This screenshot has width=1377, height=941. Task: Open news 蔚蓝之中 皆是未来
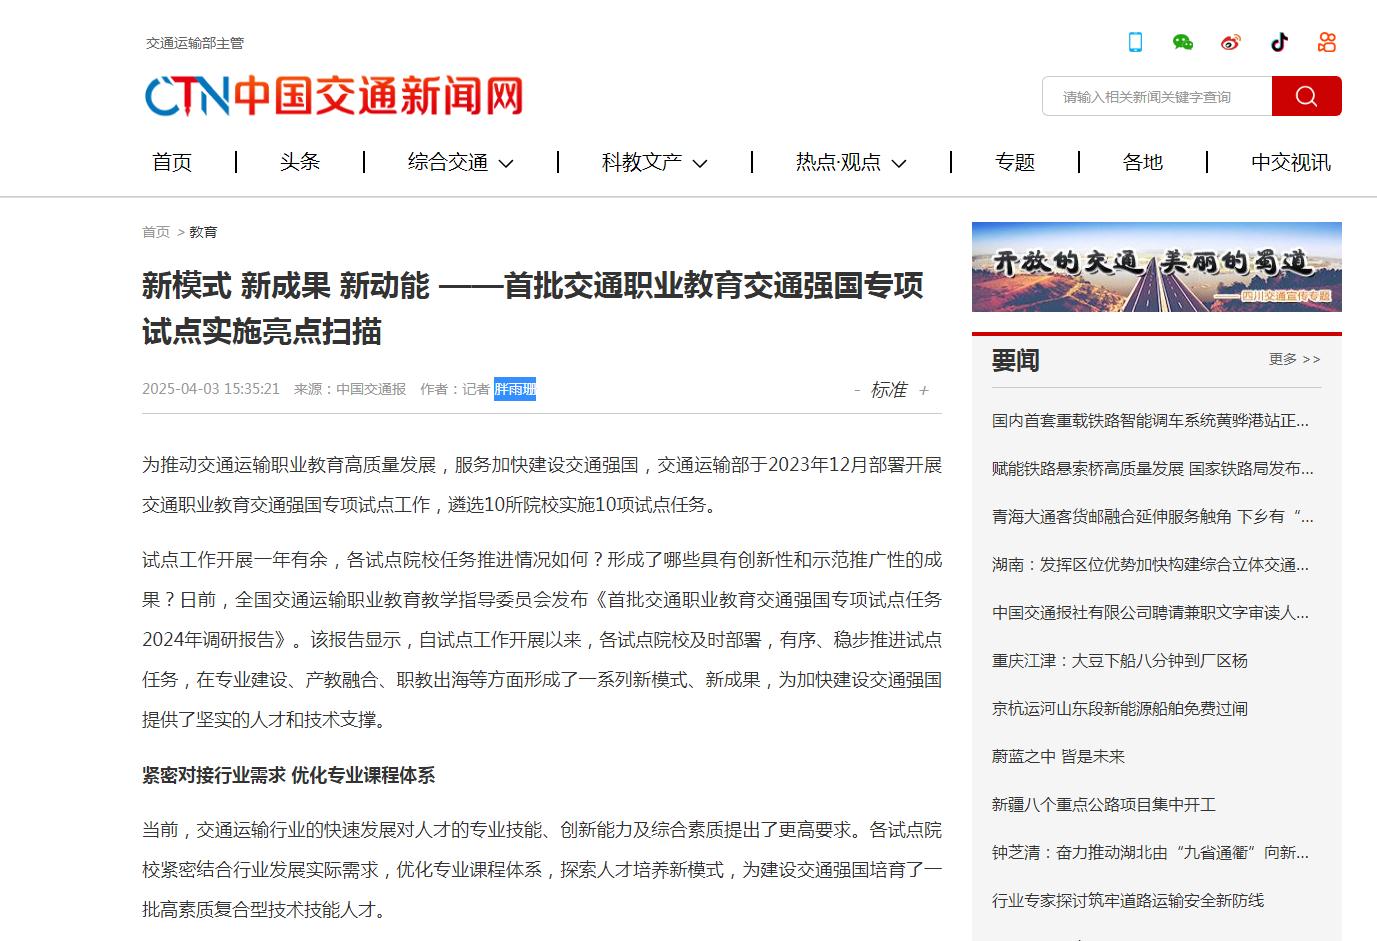point(1058,757)
